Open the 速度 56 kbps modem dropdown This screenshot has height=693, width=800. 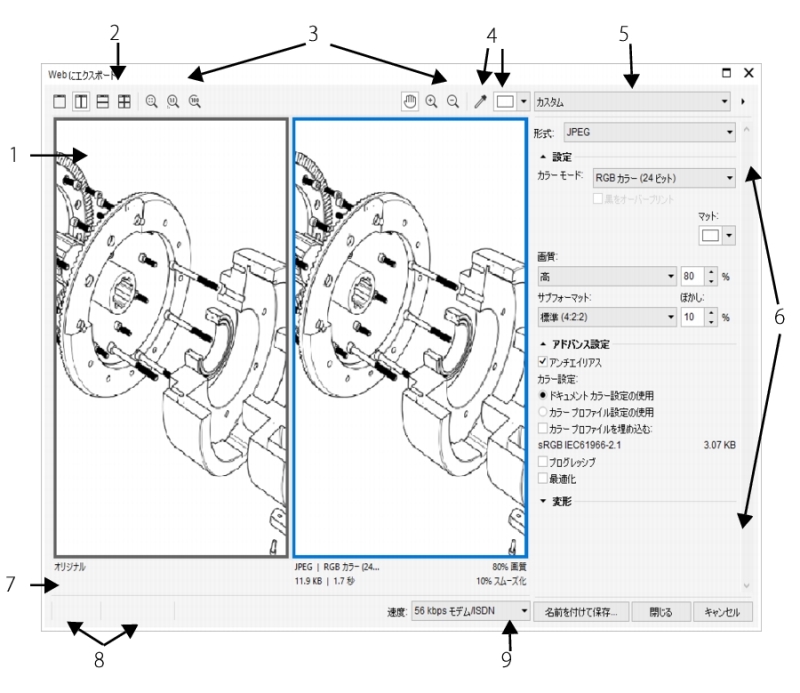470,610
